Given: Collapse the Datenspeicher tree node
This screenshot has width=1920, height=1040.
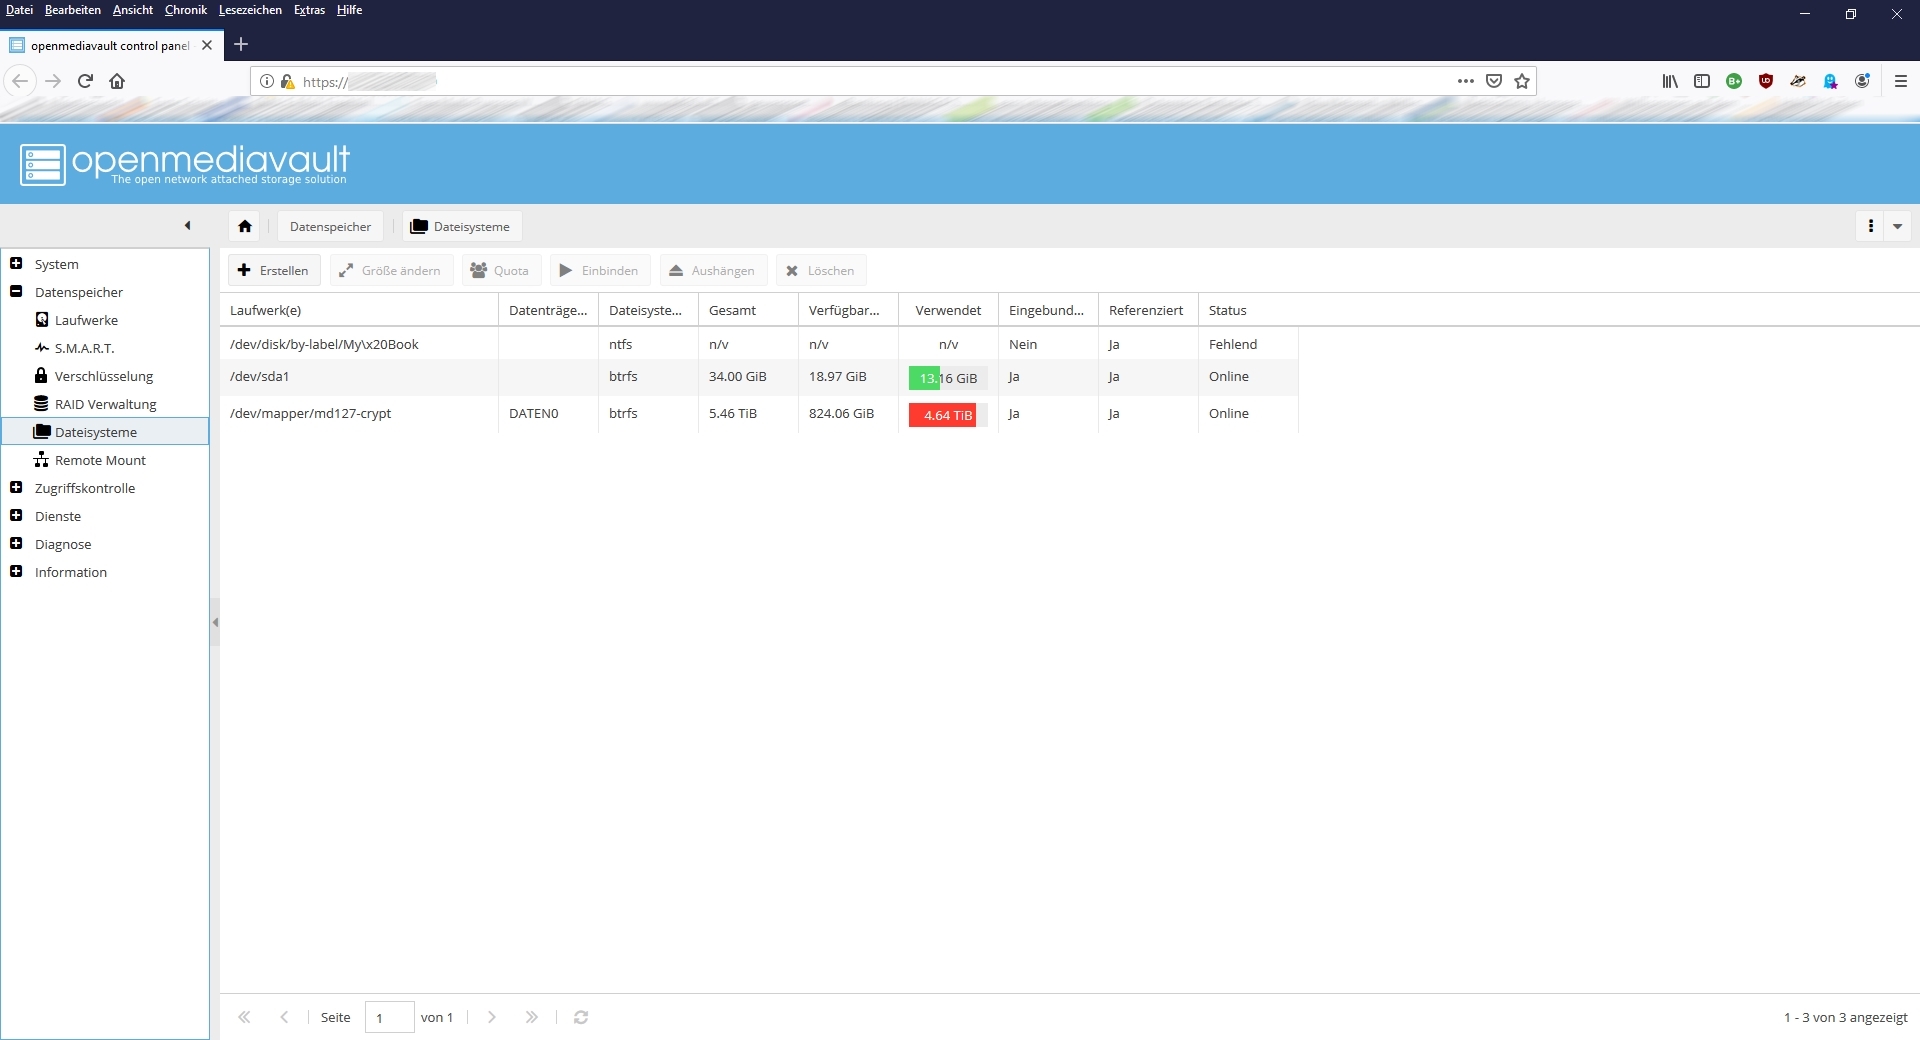Looking at the screenshot, I should point(16,292).
